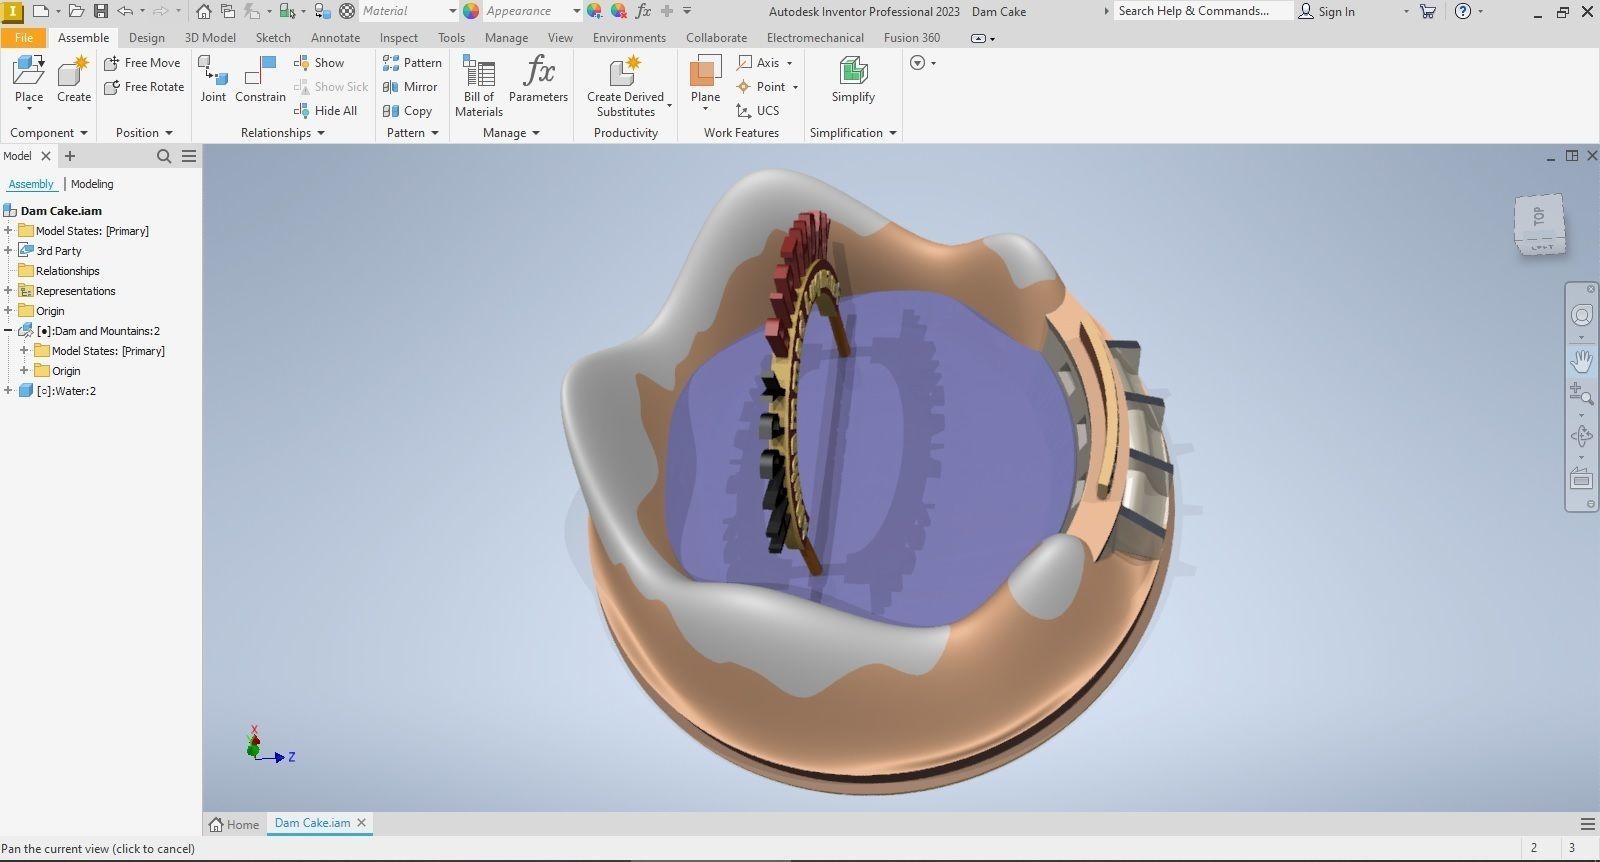Click Hide All relationships
This screenshot has height=862, width=1600.
pos(326,110)
